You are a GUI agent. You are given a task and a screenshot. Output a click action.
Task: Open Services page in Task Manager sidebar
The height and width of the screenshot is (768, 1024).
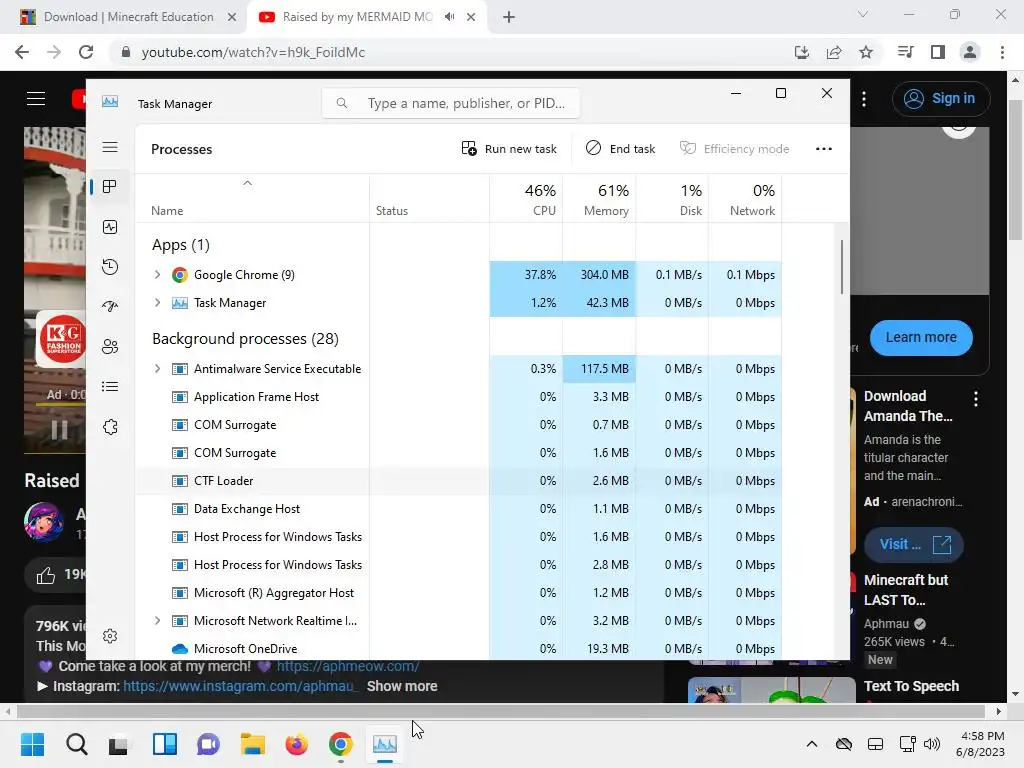(x=110, y=426)
